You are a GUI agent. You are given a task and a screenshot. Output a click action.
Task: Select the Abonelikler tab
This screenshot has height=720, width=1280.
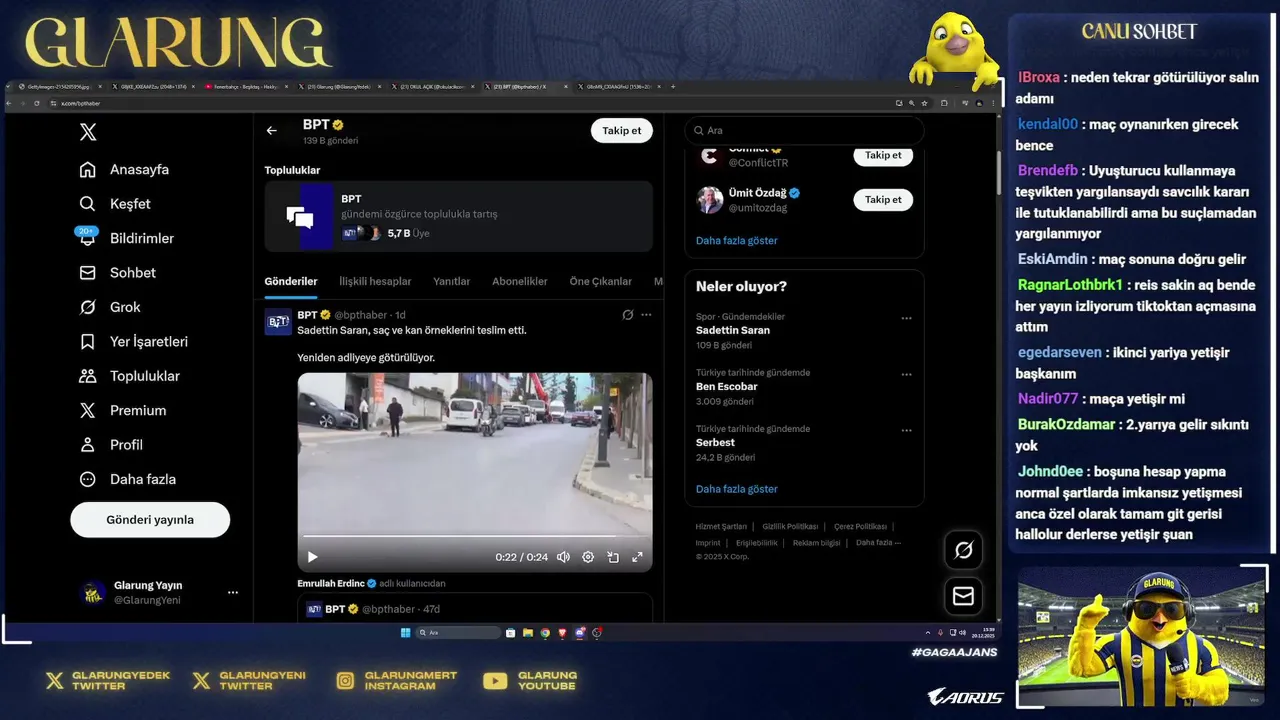pos(520,282)
